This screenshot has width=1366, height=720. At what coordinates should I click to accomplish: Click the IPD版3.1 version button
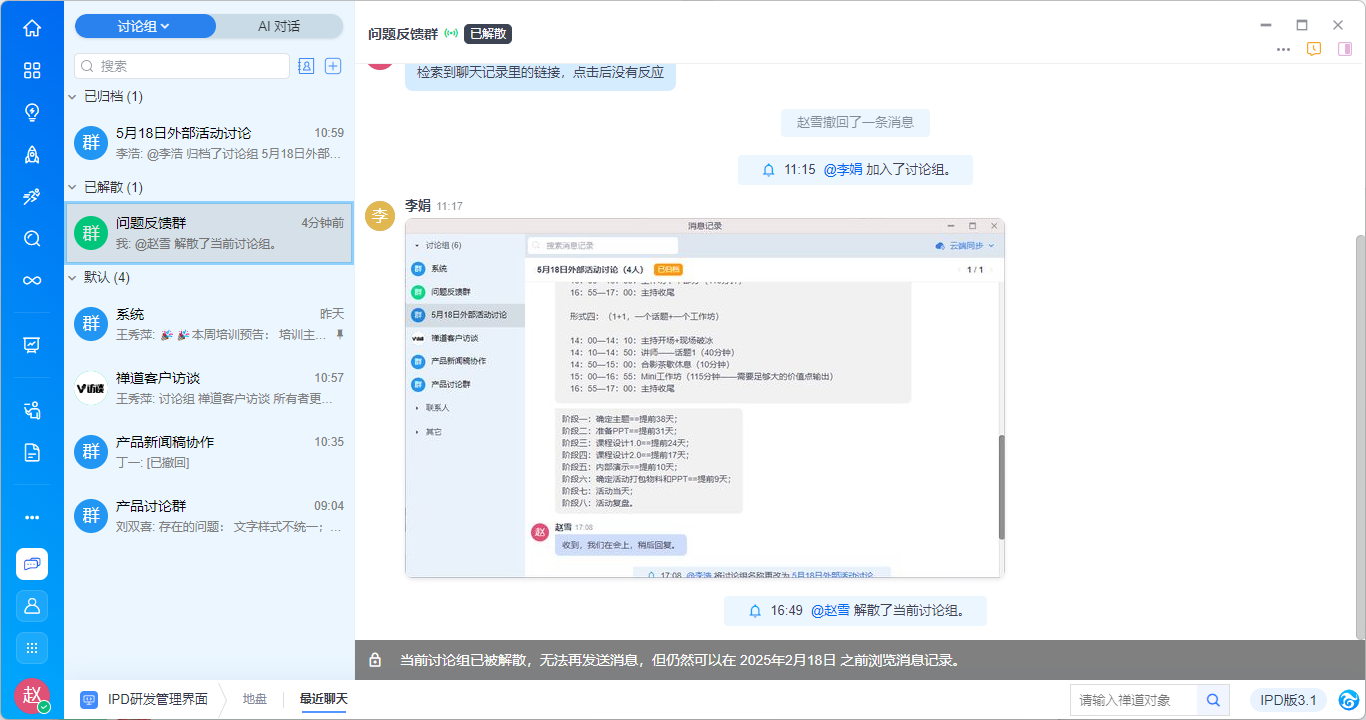point(1288,700)
